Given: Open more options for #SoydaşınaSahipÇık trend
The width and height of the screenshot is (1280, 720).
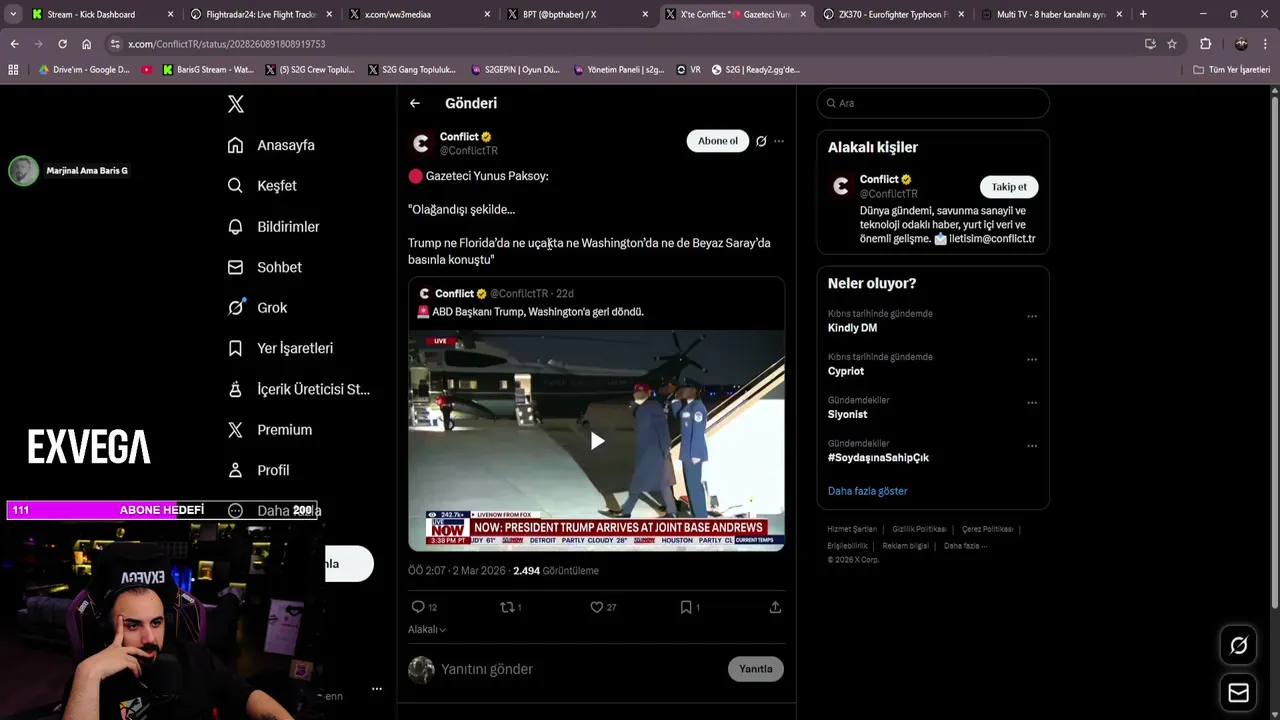Looking at the screenshot, I should tap(1032, 445).
